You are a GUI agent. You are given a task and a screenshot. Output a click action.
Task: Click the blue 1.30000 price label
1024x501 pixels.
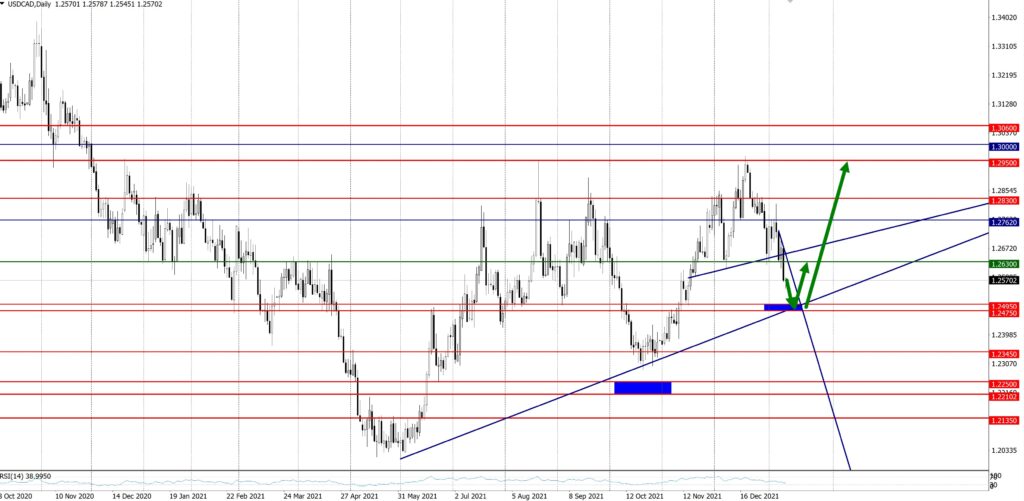pos(1003,145)
